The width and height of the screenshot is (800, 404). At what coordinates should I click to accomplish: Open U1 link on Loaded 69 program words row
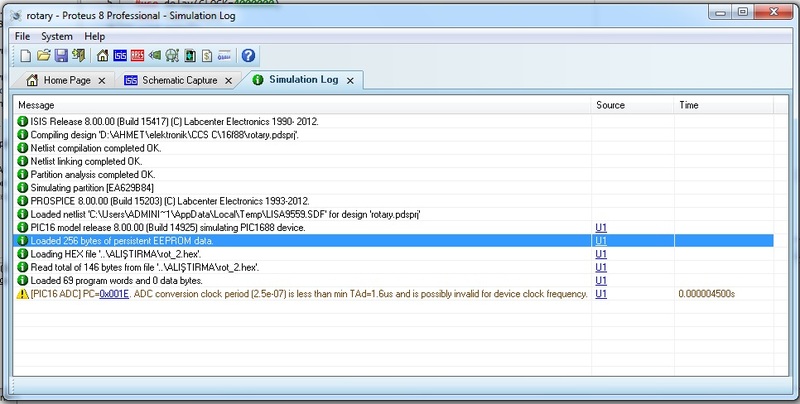pos(601,281)
